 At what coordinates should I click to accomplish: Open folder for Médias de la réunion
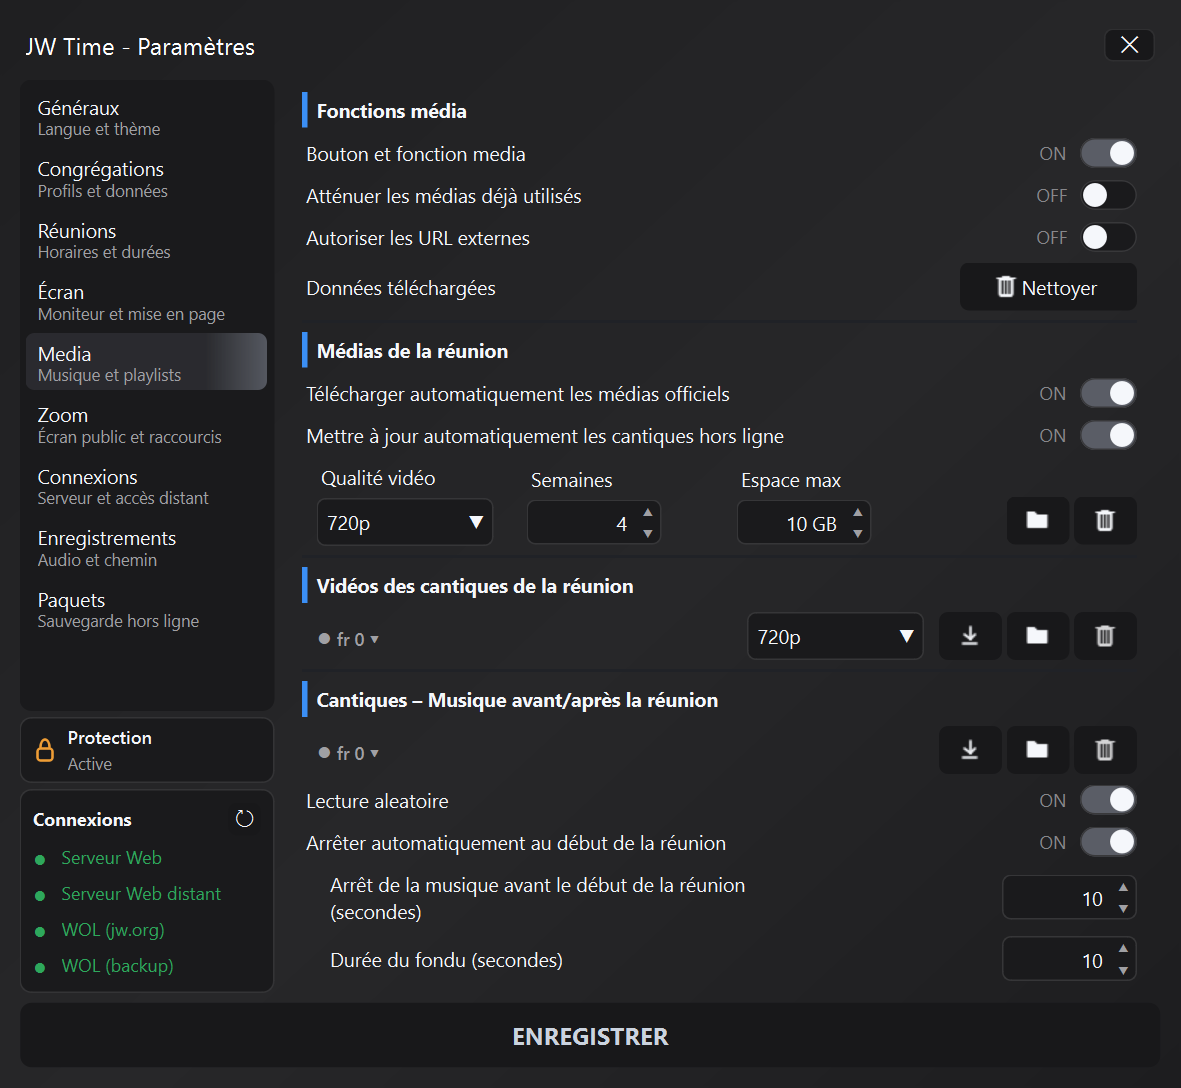1037,520
